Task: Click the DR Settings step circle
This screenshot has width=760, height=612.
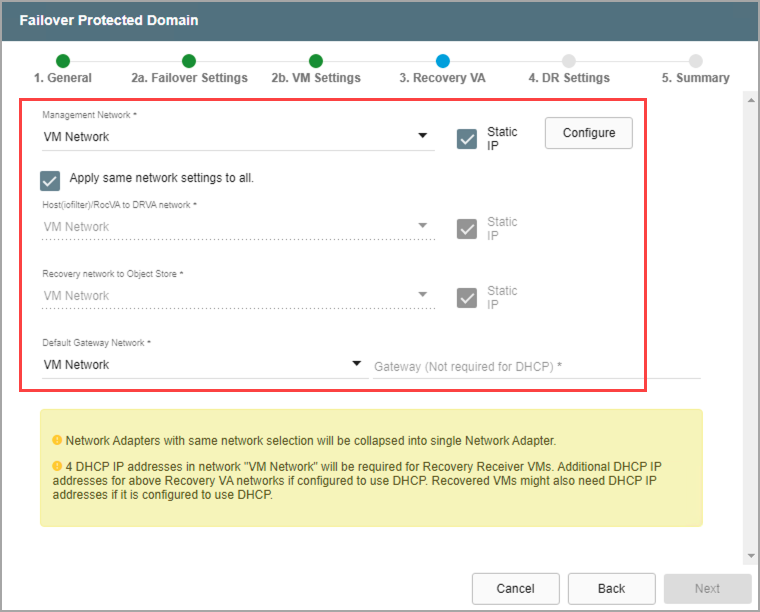Action: coord(569,61)
